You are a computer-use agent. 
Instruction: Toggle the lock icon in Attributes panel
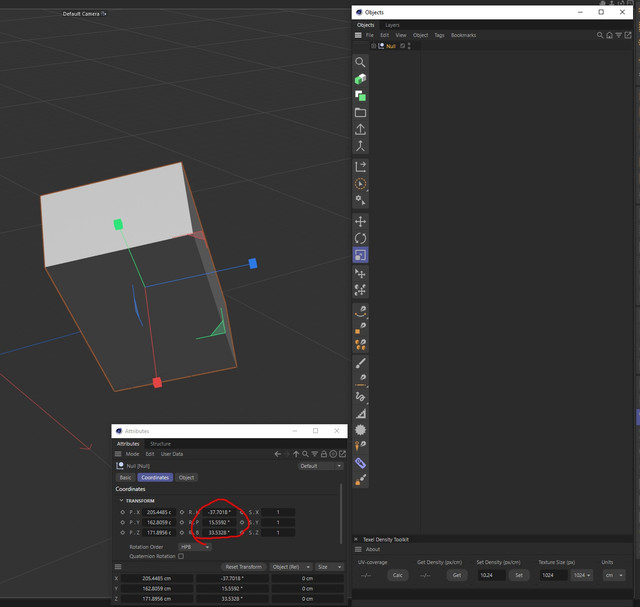click(x=324, y=454)
